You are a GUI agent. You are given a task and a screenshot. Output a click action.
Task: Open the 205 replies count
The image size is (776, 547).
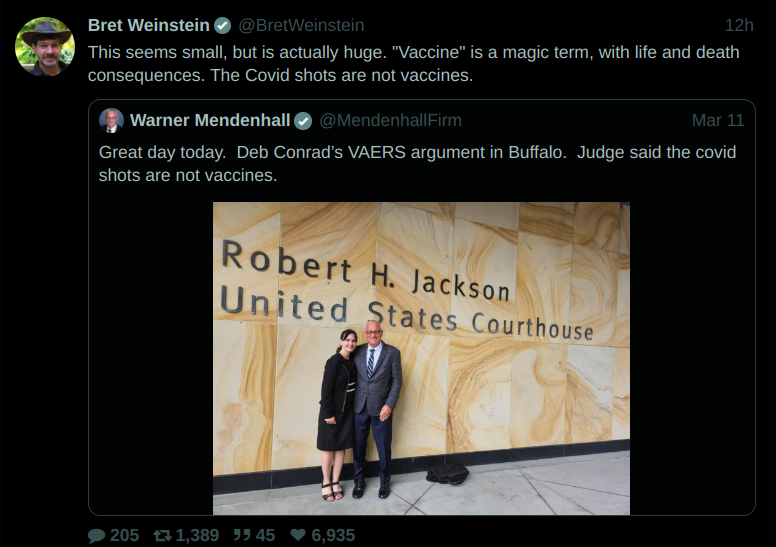pos(124,535)
